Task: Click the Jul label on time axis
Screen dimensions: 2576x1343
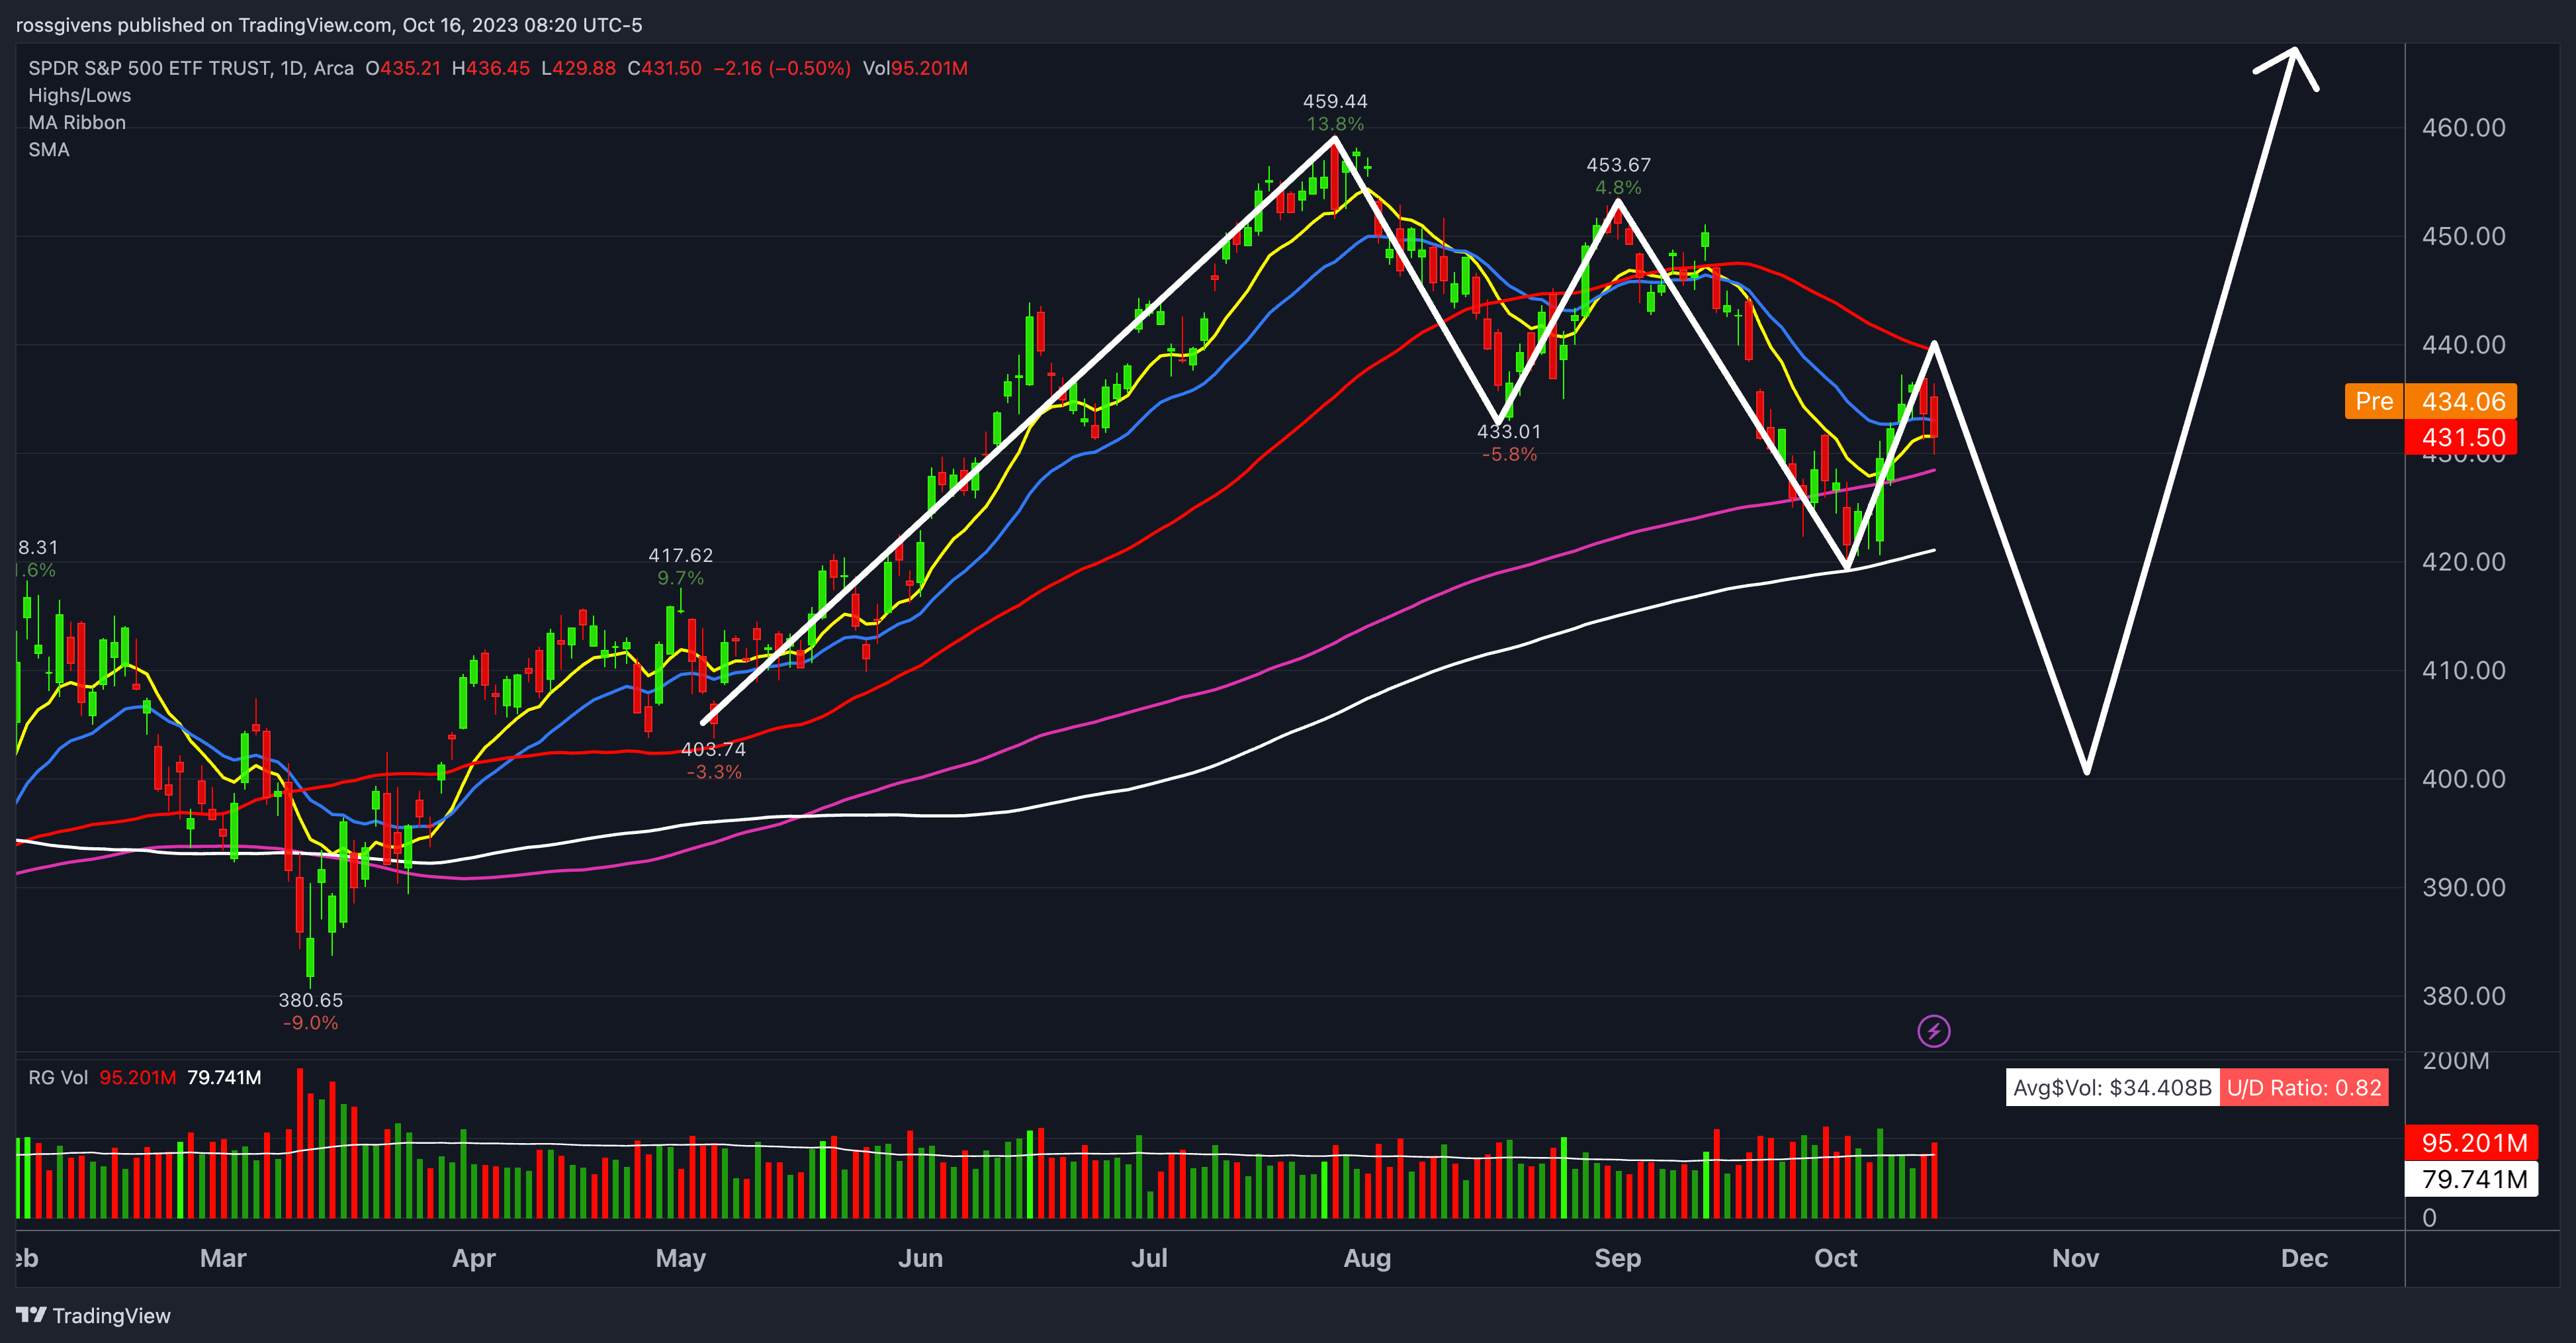Action: 1149,1258
